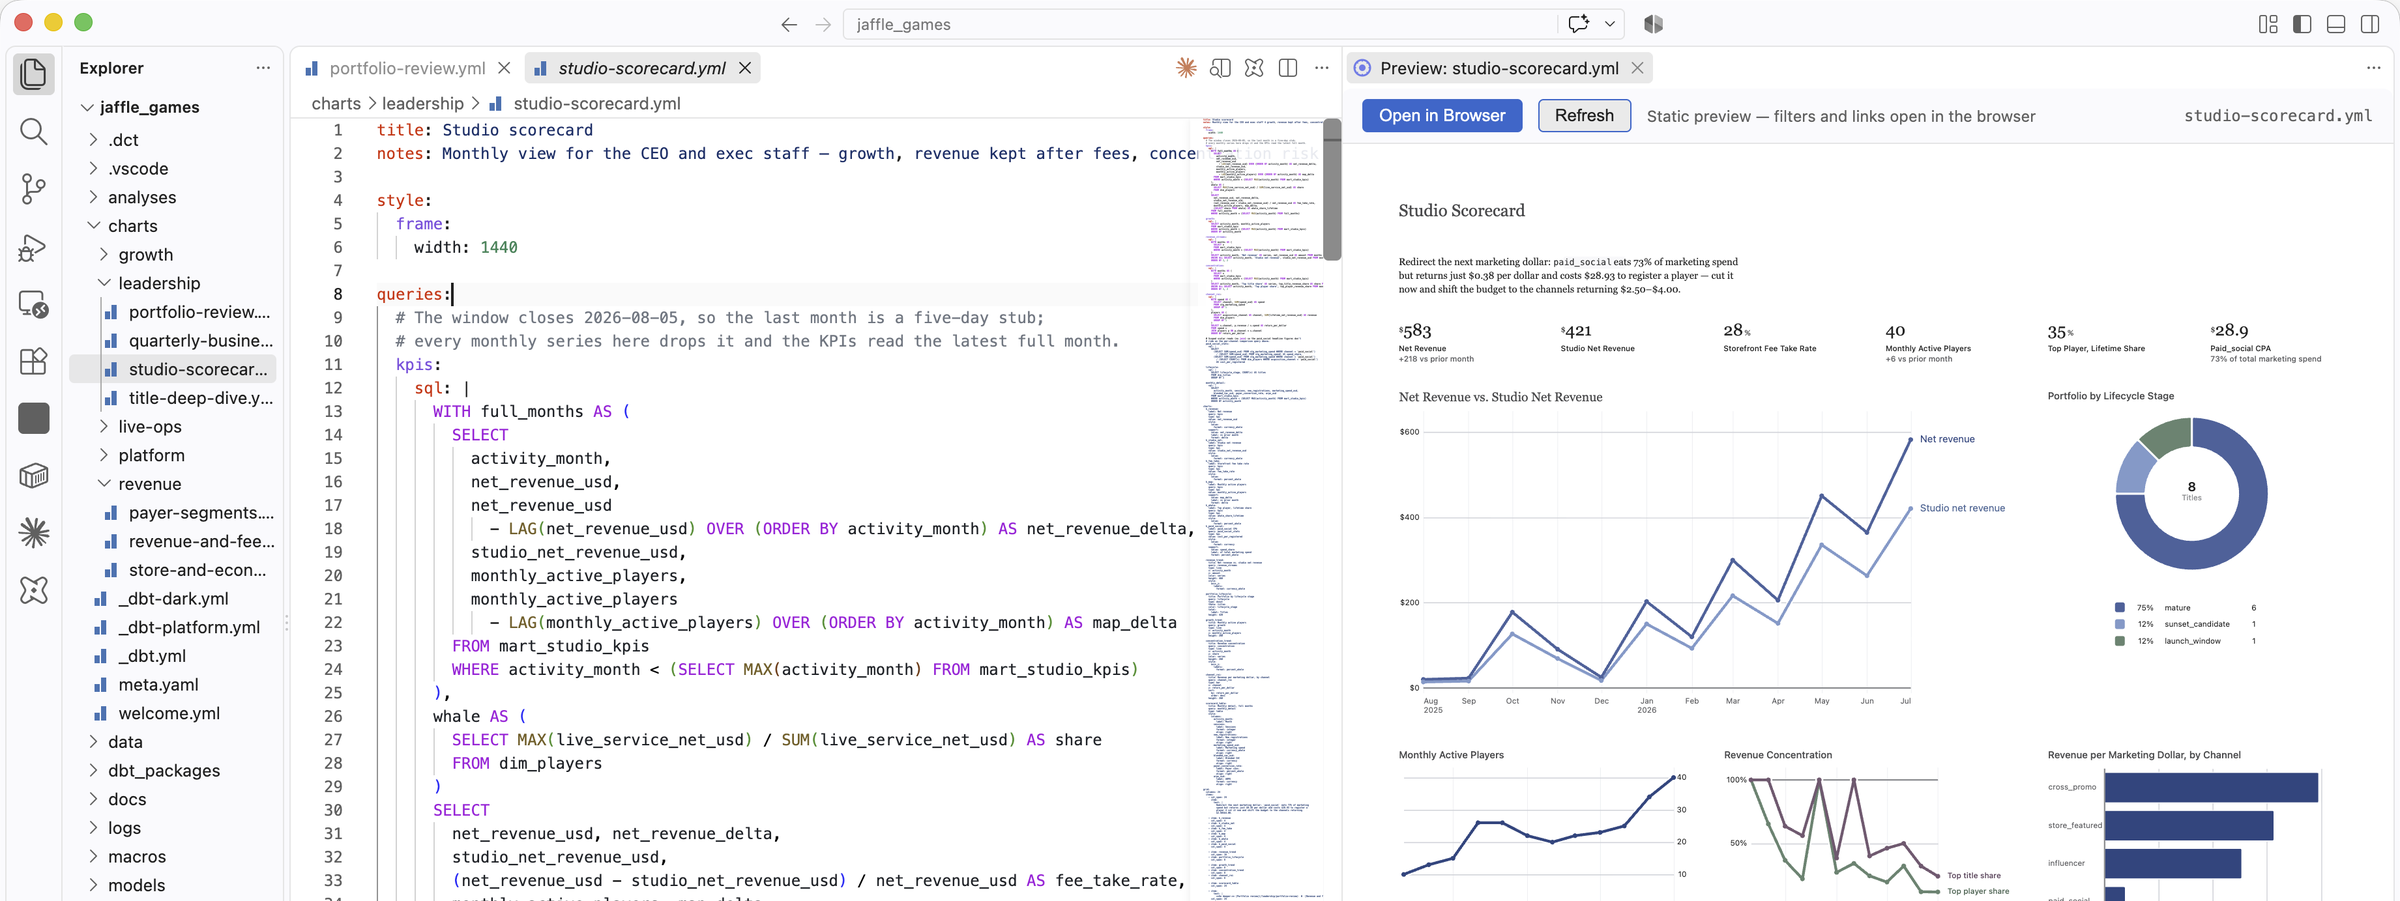Viewport: 2400px width, 901px height.
Task: Open preview panel ellipsis menu
Action: click(2374, 68)
